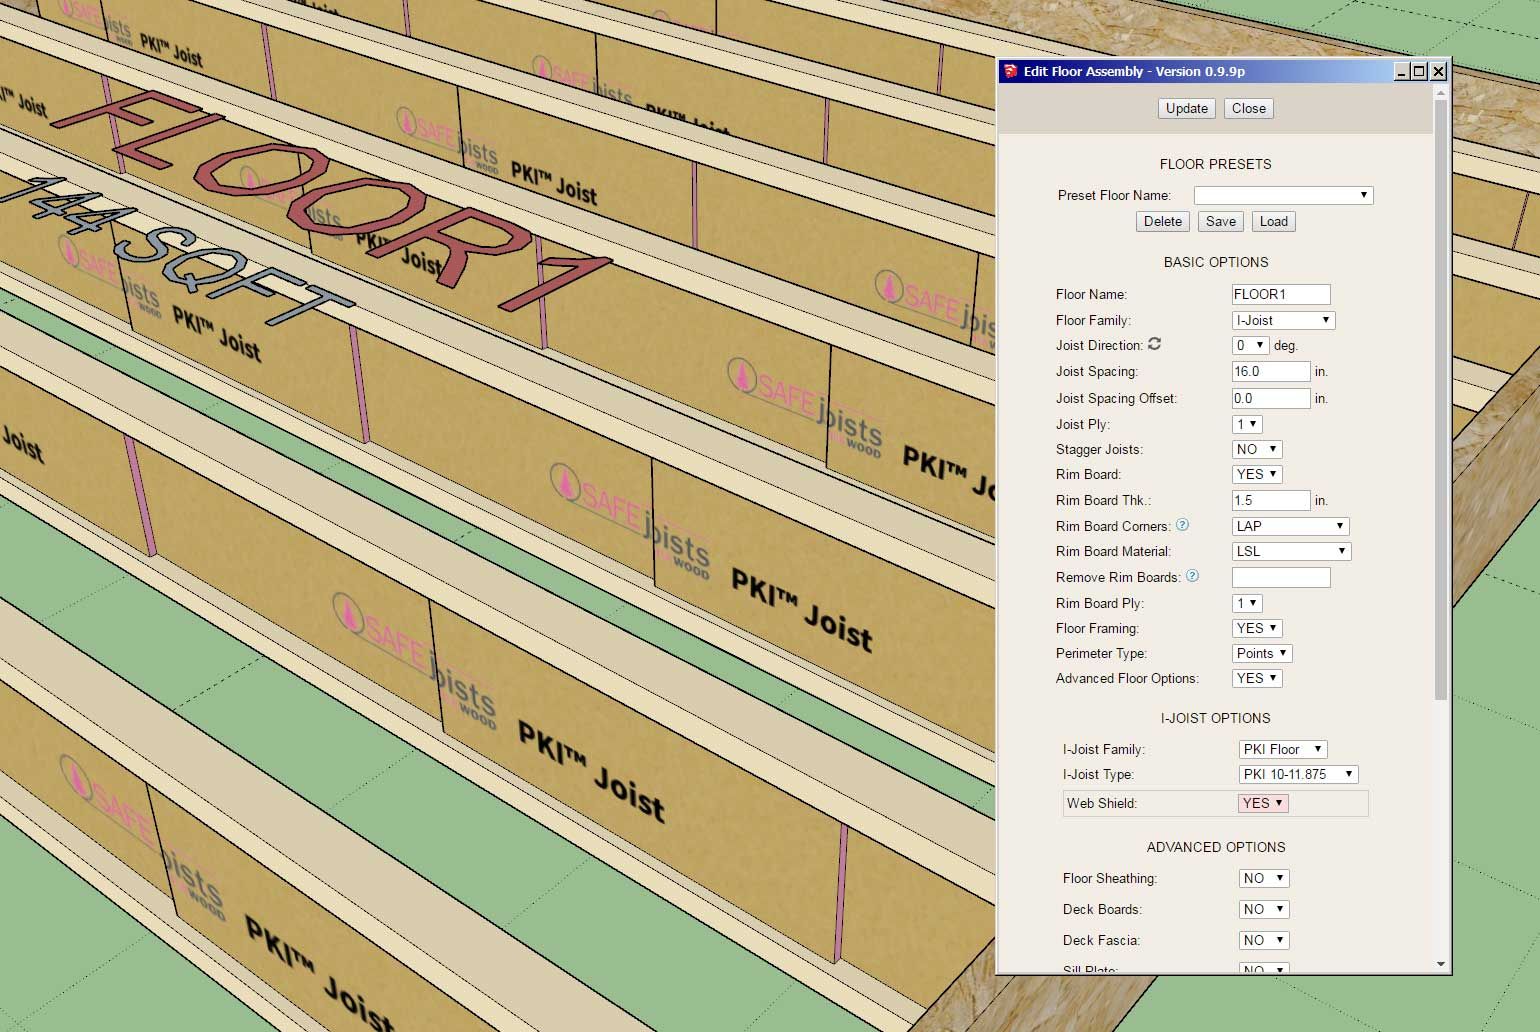The height and width of the screenshot is (1032, 1540).
Task: Click the SketchUp icon in dialog title bar
Action: point(1011,71)
